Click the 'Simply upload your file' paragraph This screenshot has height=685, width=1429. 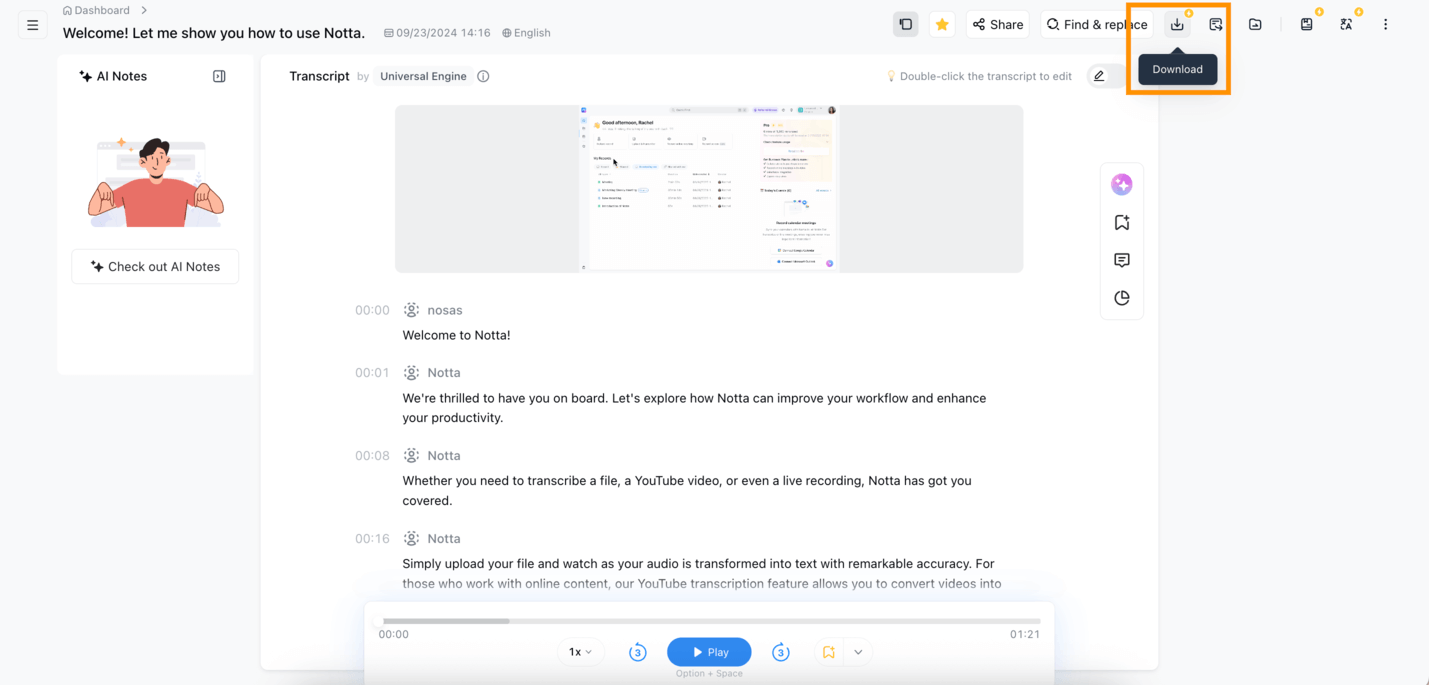tap(702, 574)
